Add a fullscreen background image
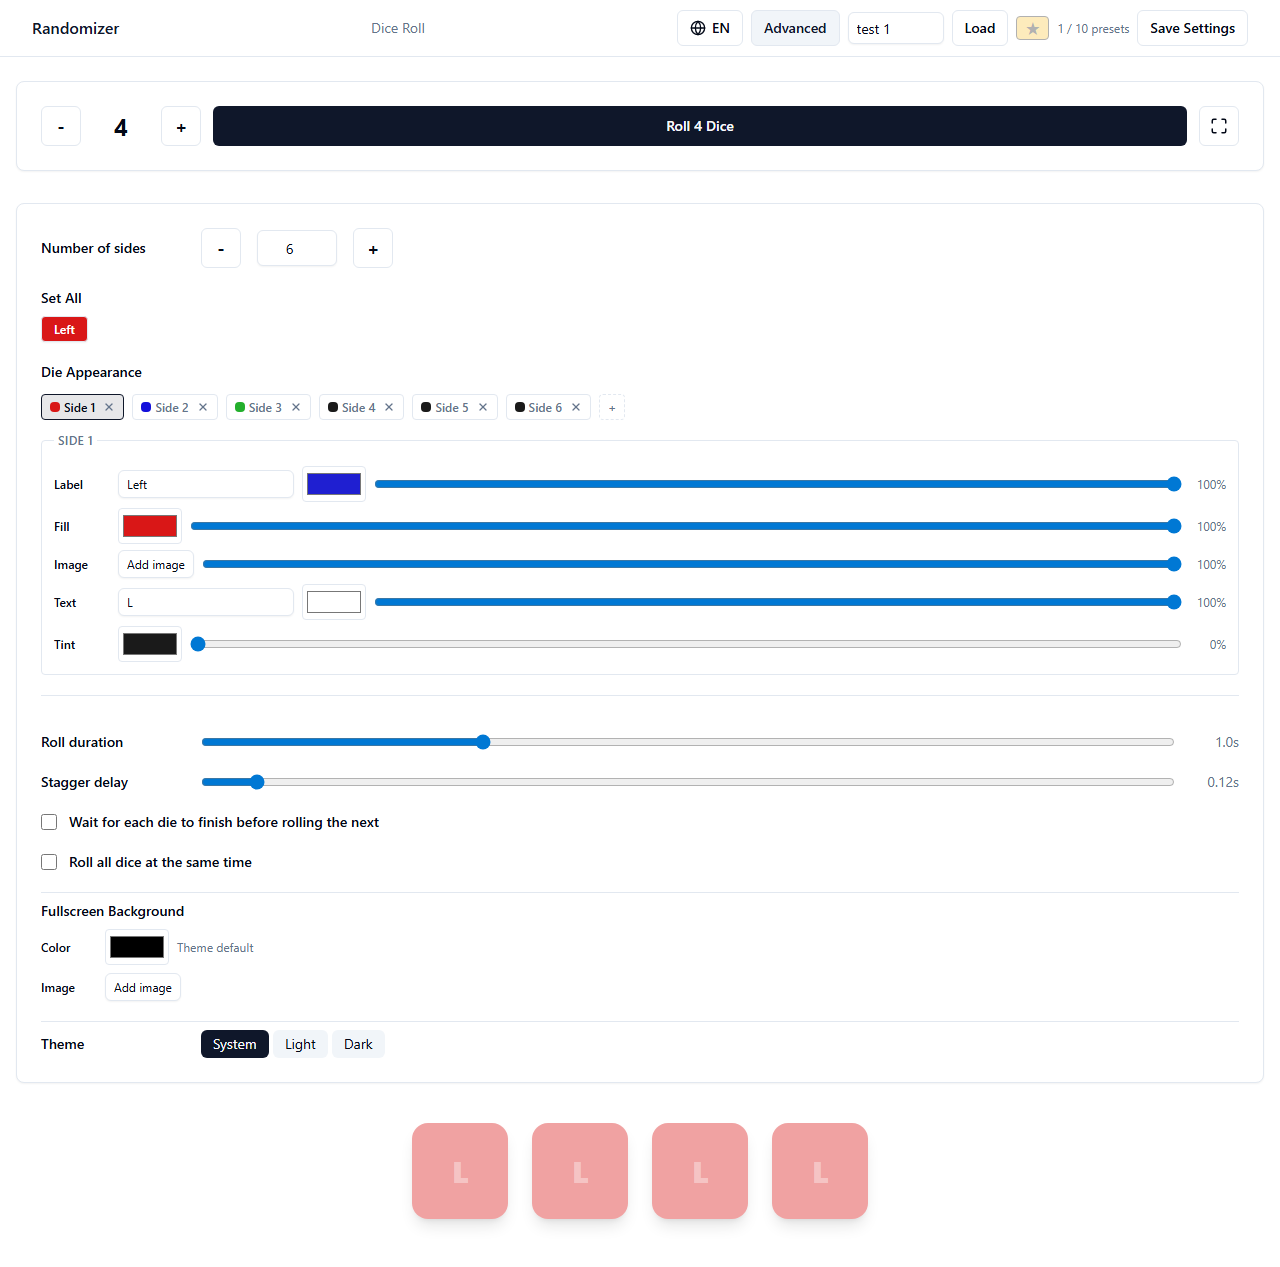 point(143,987)
